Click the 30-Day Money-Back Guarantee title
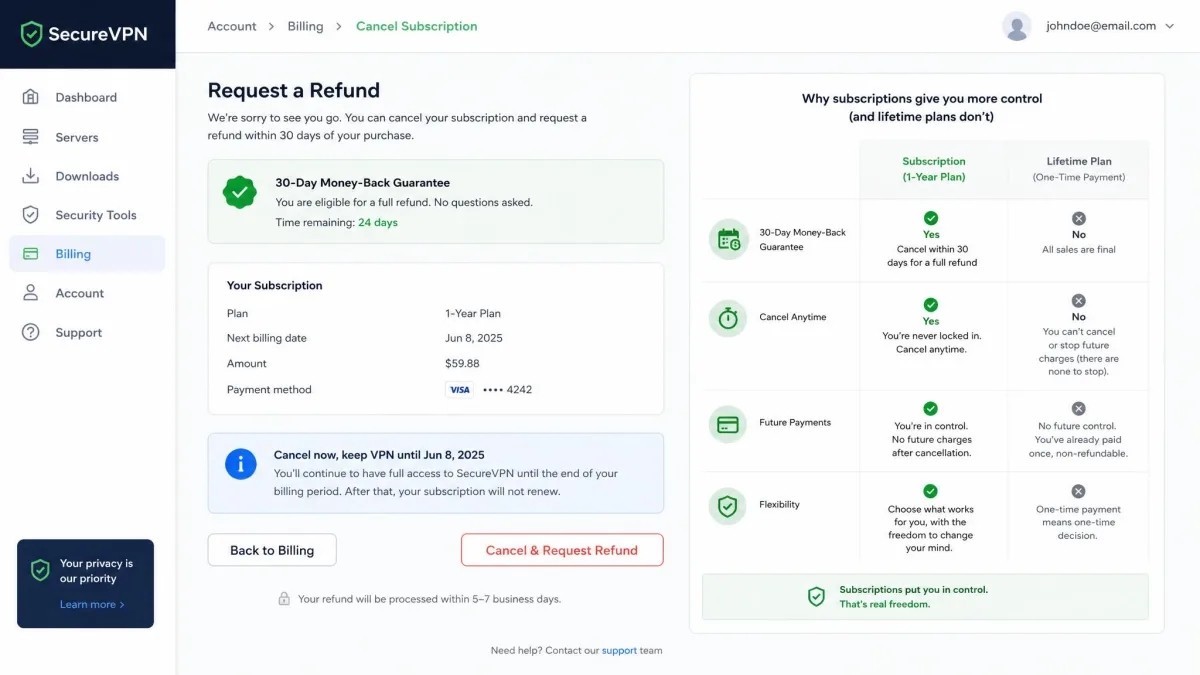Image resolution: width=1200 pixels, height=675 pixels. click(363, 183)
